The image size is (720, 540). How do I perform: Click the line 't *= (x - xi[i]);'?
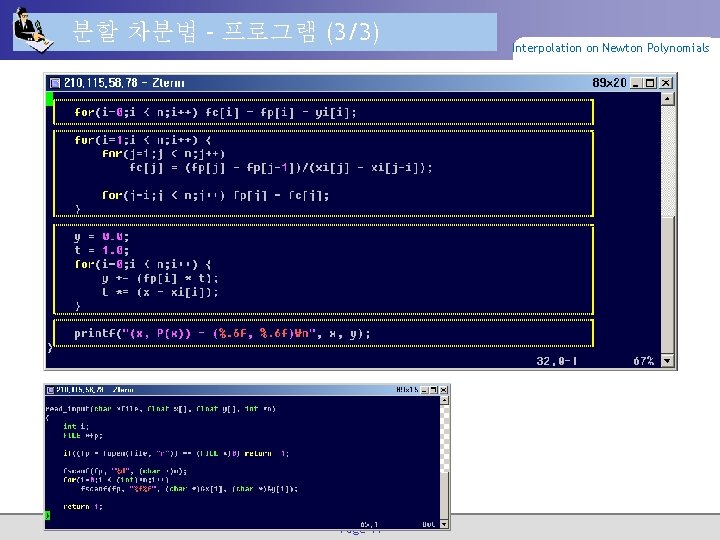[x=160, y=292]
